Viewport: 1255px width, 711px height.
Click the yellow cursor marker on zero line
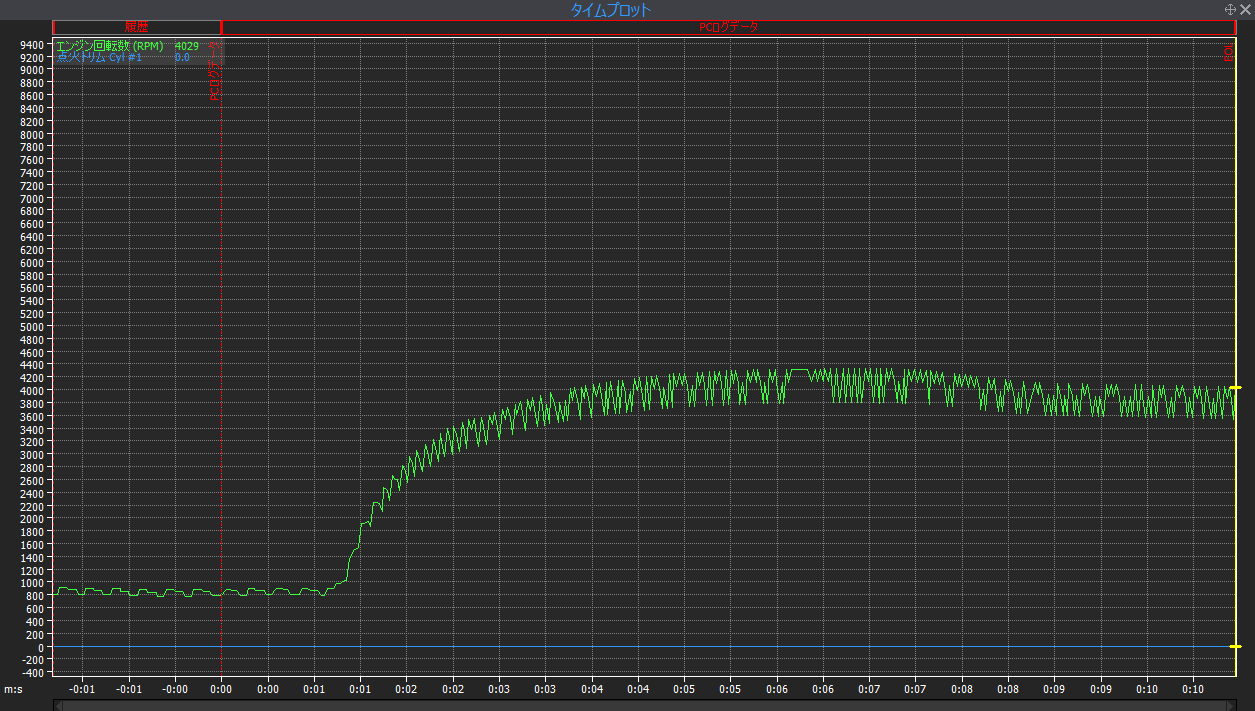click(x=1235, y=647)
